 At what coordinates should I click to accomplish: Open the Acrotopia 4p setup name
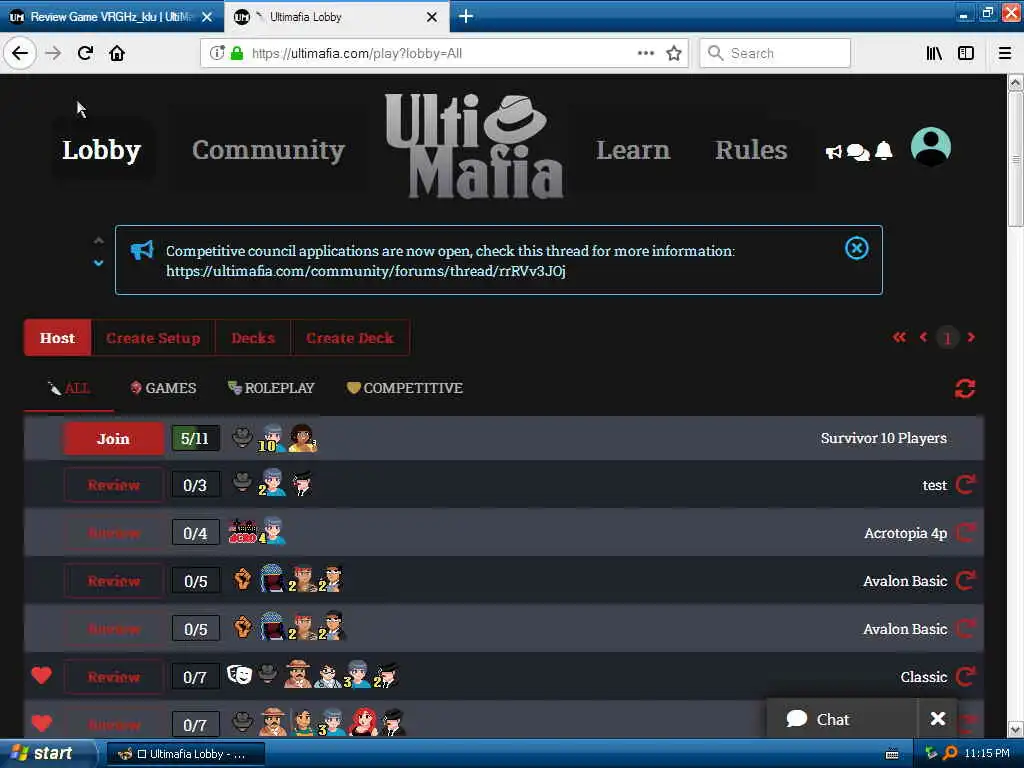point(905,533)
